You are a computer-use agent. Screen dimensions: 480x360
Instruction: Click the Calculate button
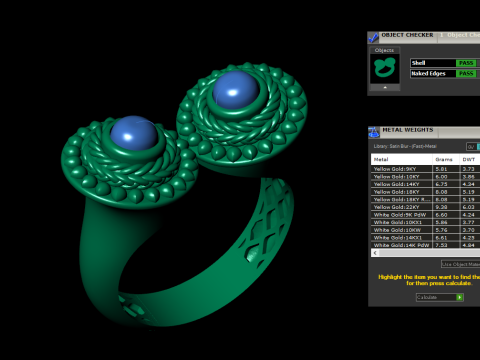pyautogui.click(x=440, y=297)
